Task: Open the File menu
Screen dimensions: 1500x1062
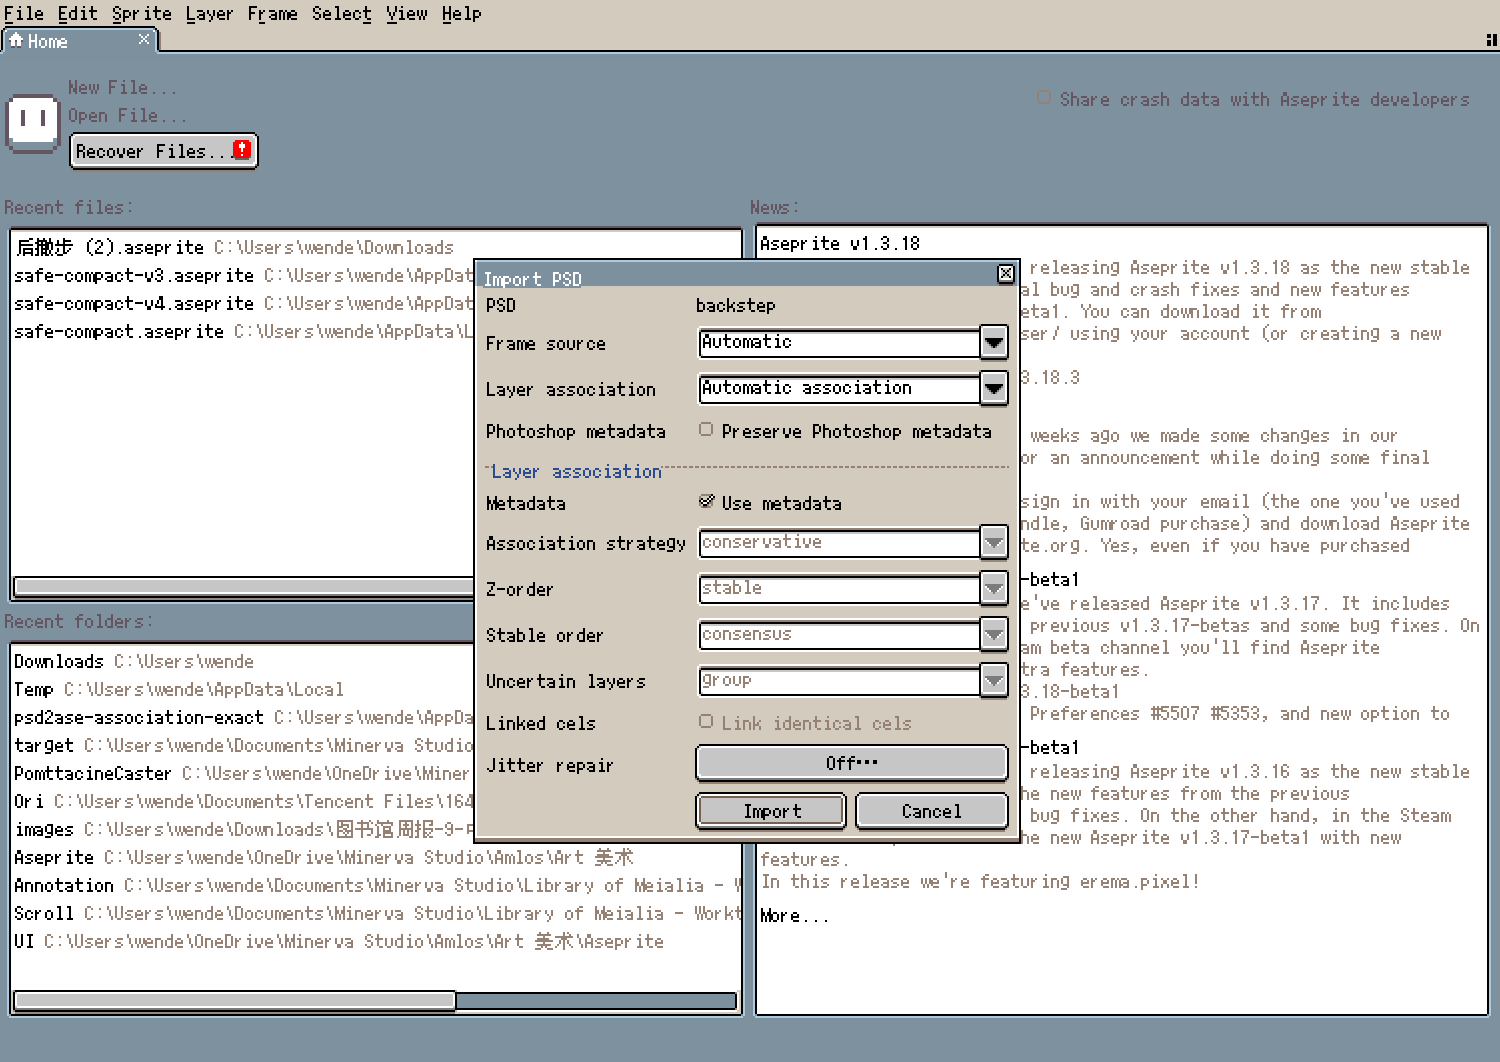Action: [x=24, y=14]
